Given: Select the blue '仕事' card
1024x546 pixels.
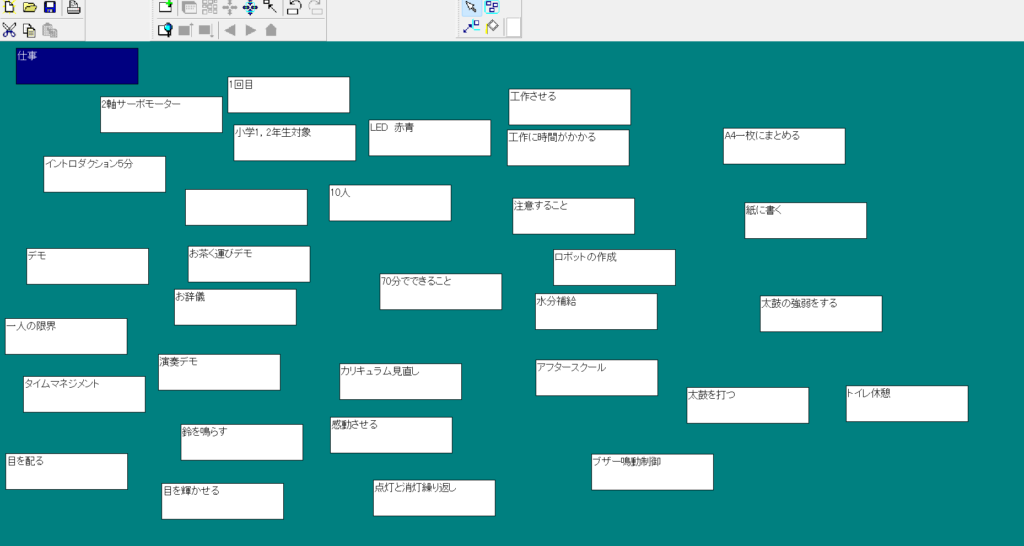Looking at the screenshot, I should (77, 66).
